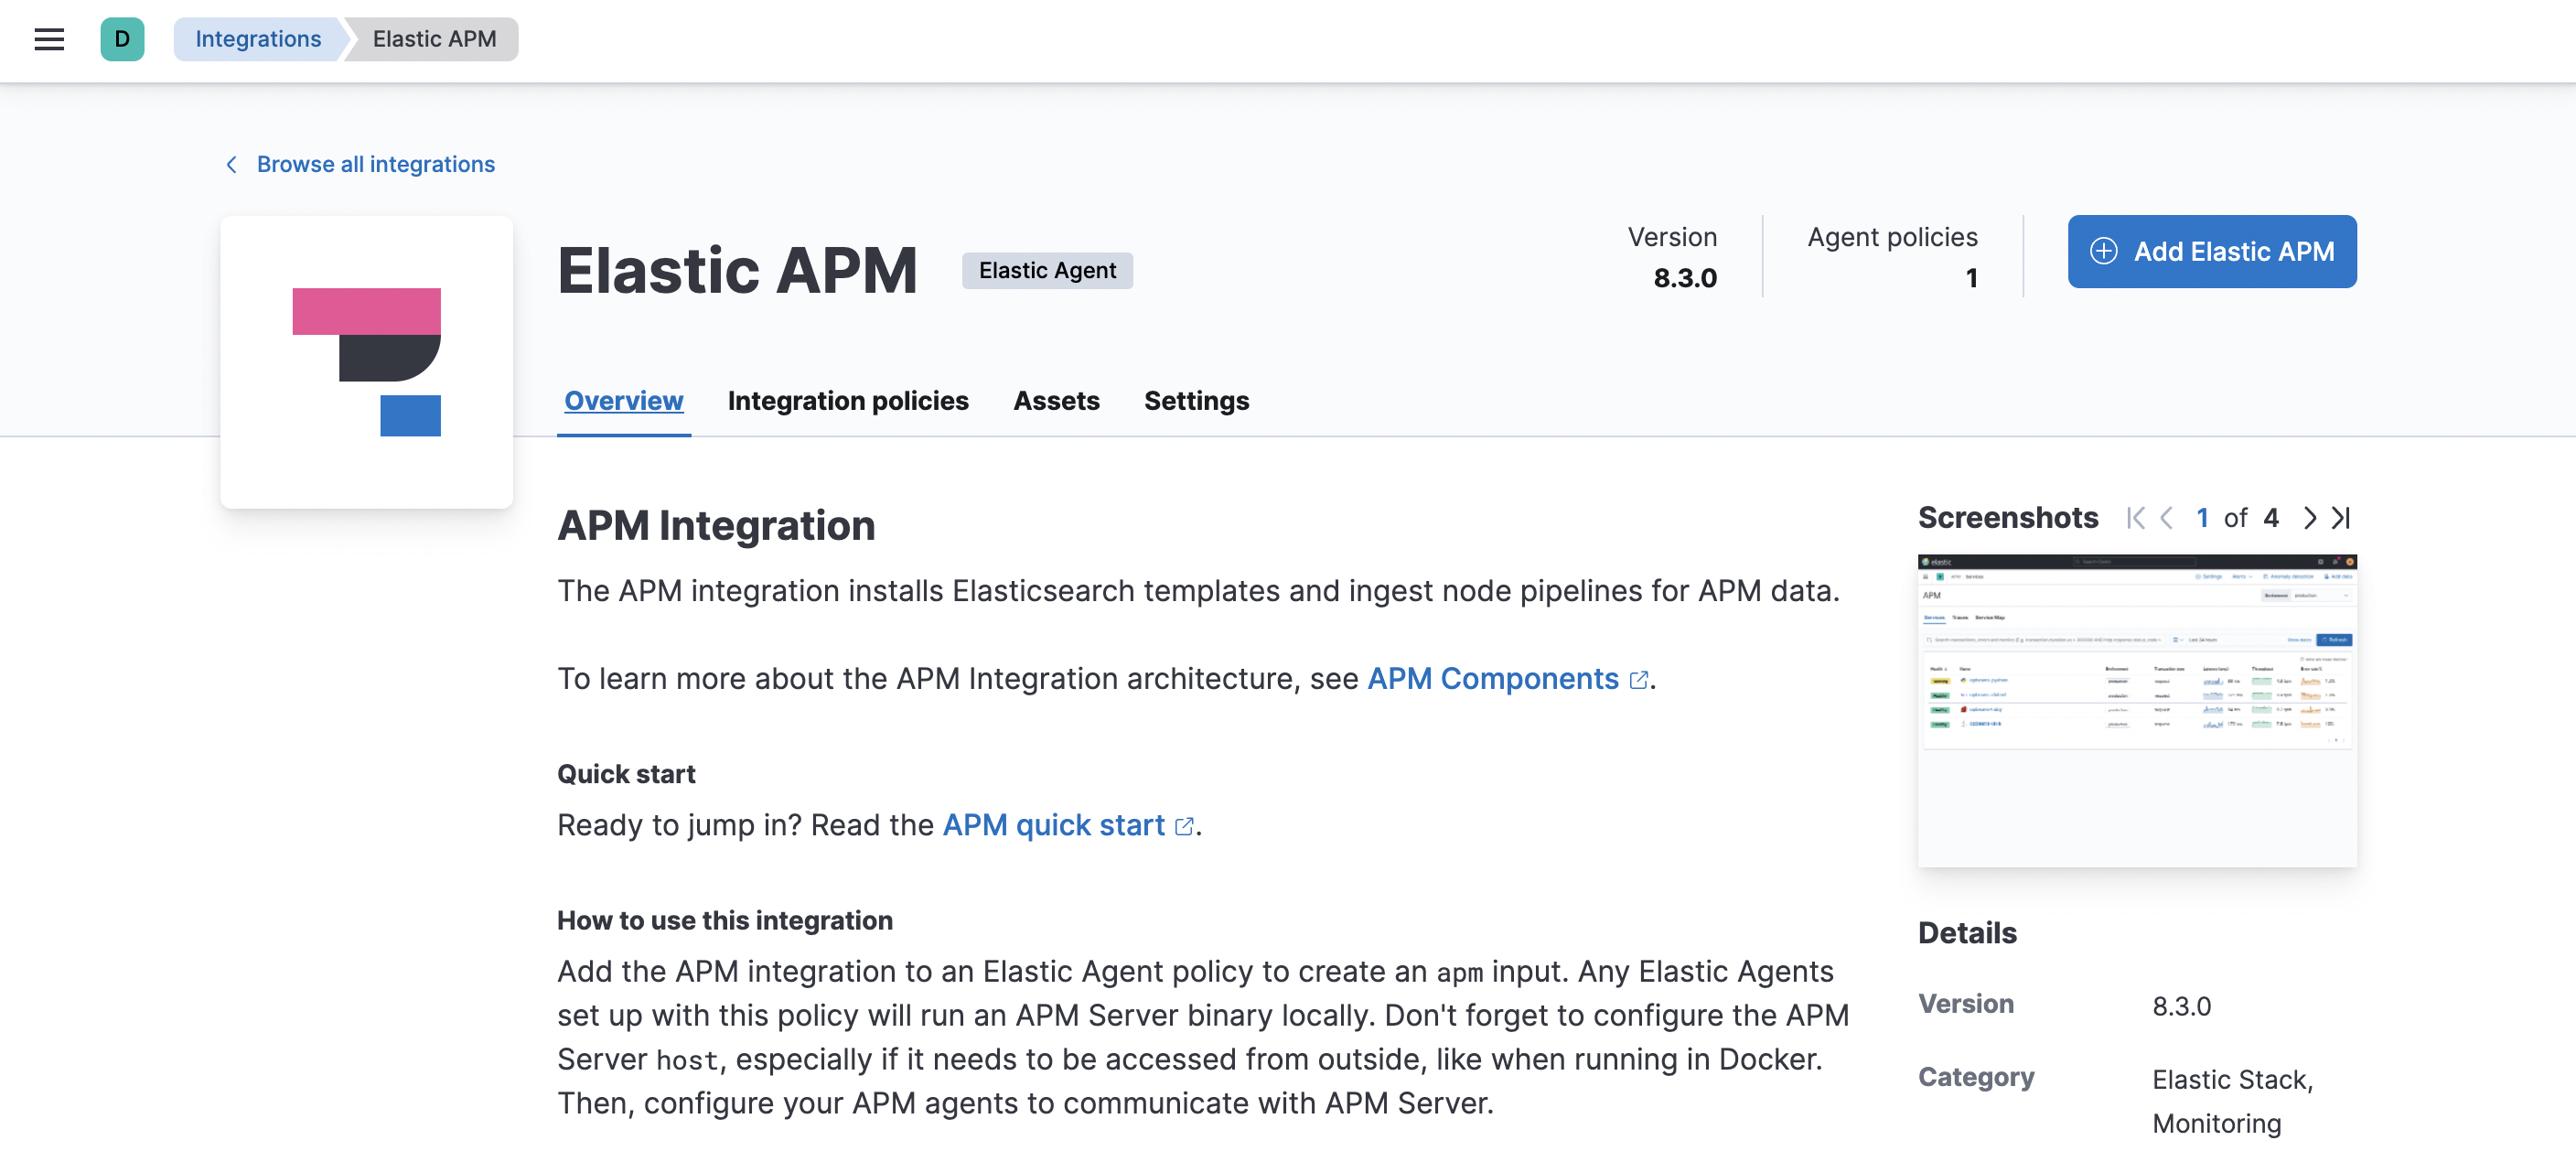Jump to the last screenshot using double-arrow icon

(x=2341, y=518)
